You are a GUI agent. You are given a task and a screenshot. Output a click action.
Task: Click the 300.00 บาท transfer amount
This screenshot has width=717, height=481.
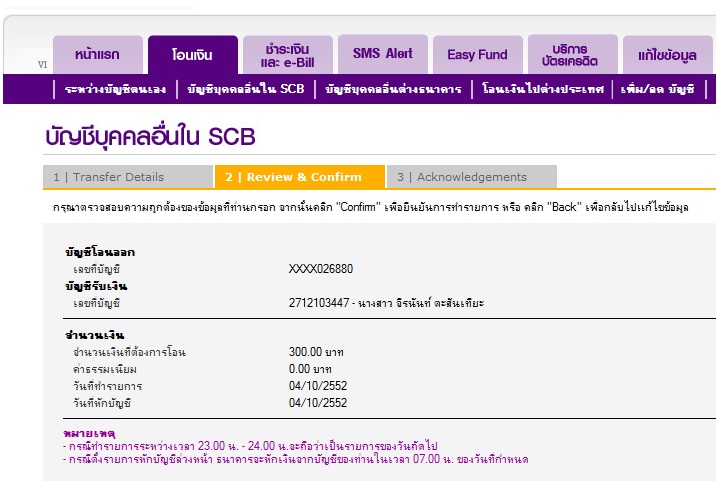[x=316, y=352]
